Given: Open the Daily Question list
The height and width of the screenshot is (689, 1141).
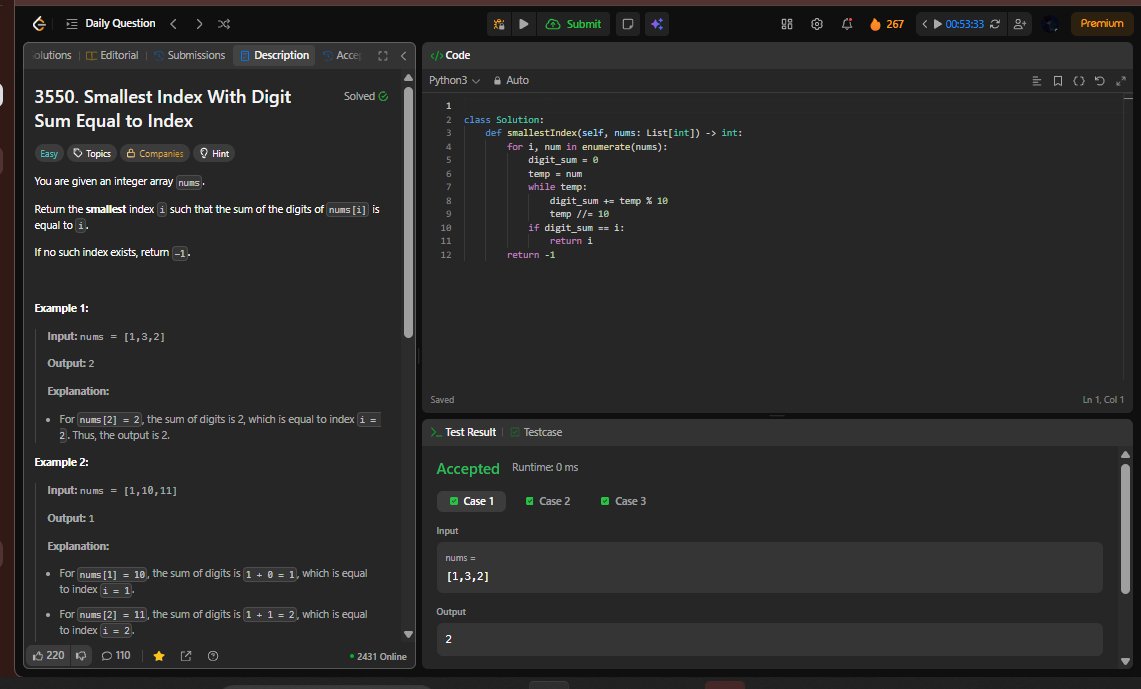Looking at the screenshot, I should click(111, 24).
